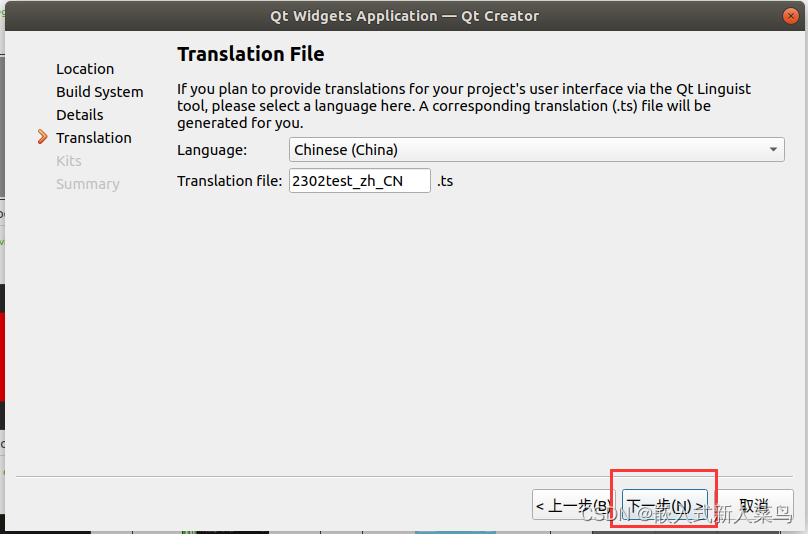Select the Details step in the sidebar
Viewport: 808px width, 534px height.
click(x=79, y=114)
